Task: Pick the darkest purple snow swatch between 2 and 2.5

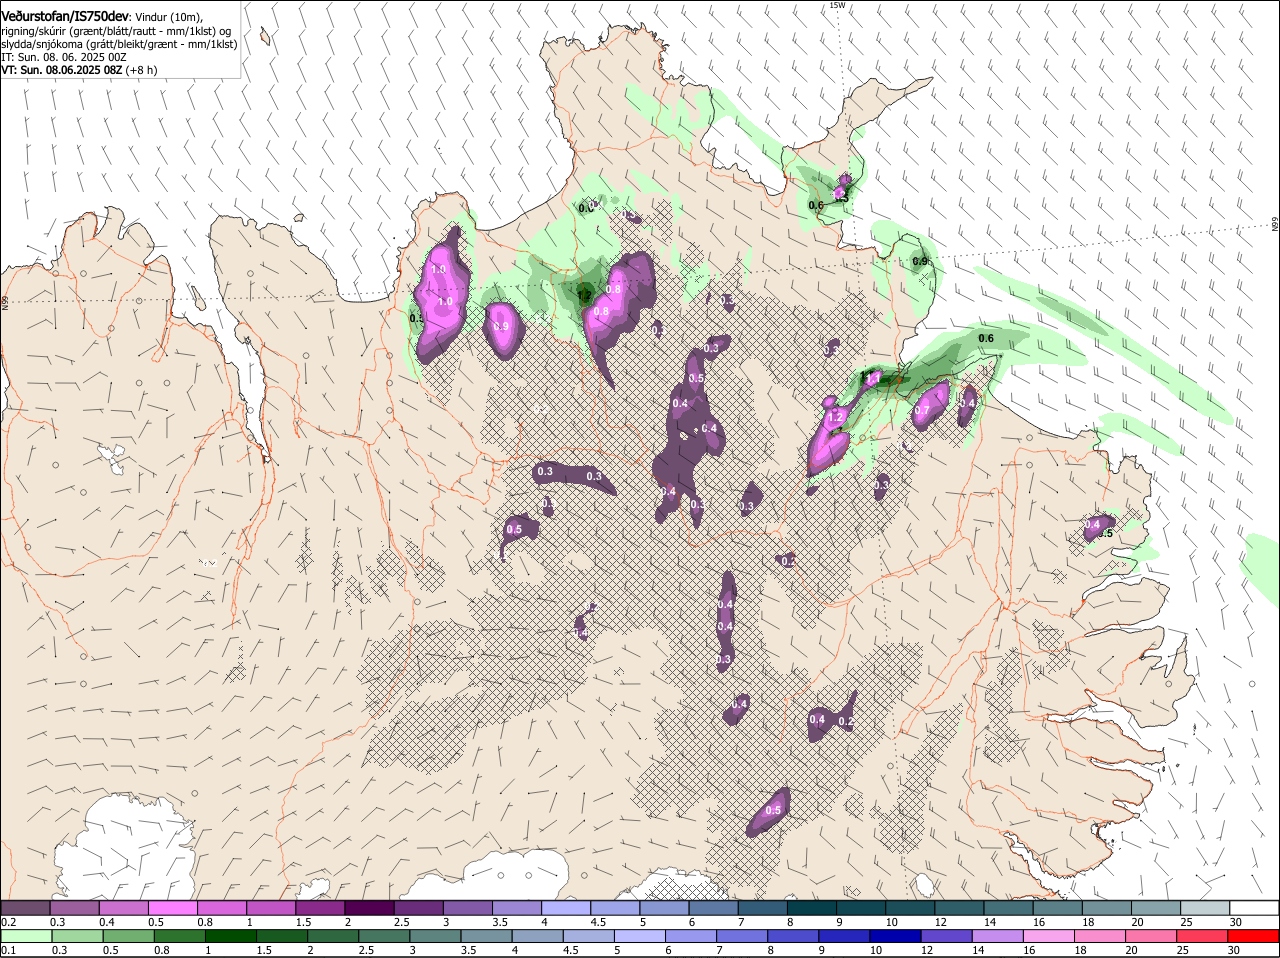Action: click(369, 908)
